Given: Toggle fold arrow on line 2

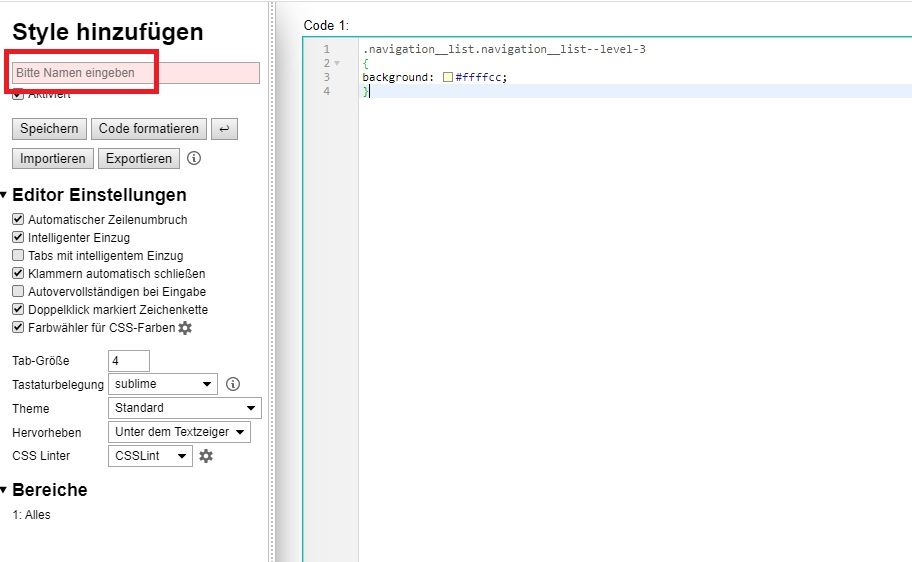Looking at the screenshot, I should pos(338,63).
